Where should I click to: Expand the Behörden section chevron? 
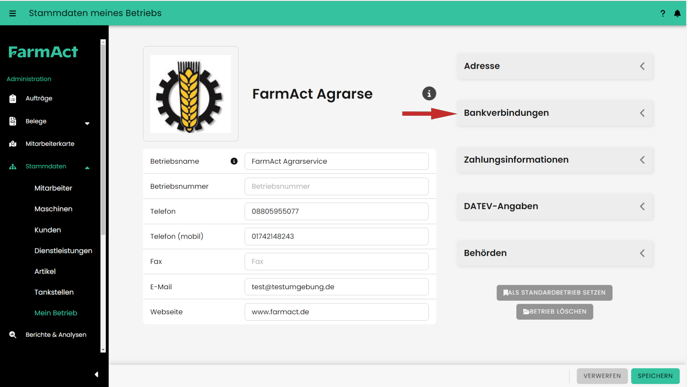click(642, 253)
